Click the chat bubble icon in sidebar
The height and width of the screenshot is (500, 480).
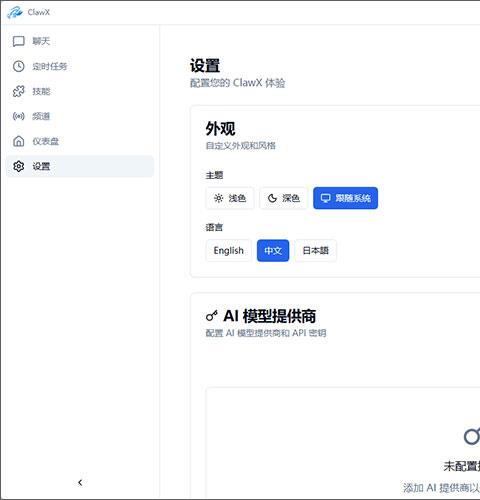(x=19, y=41)
